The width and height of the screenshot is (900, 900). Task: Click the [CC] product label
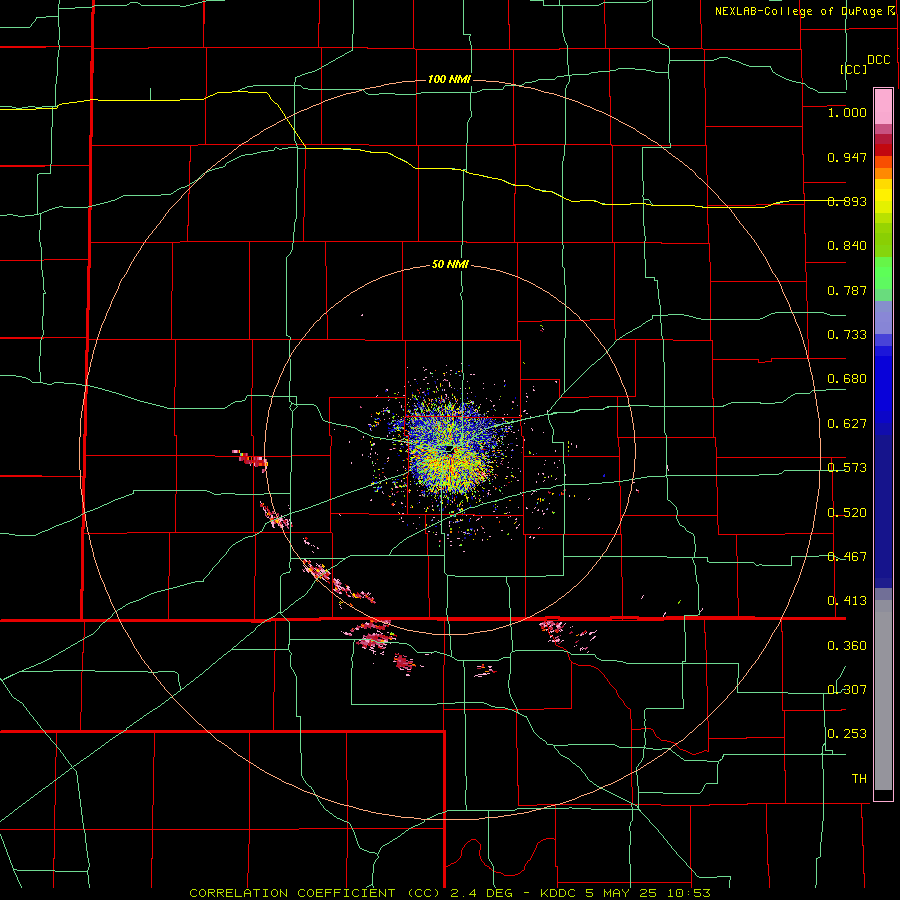[853, 69]
